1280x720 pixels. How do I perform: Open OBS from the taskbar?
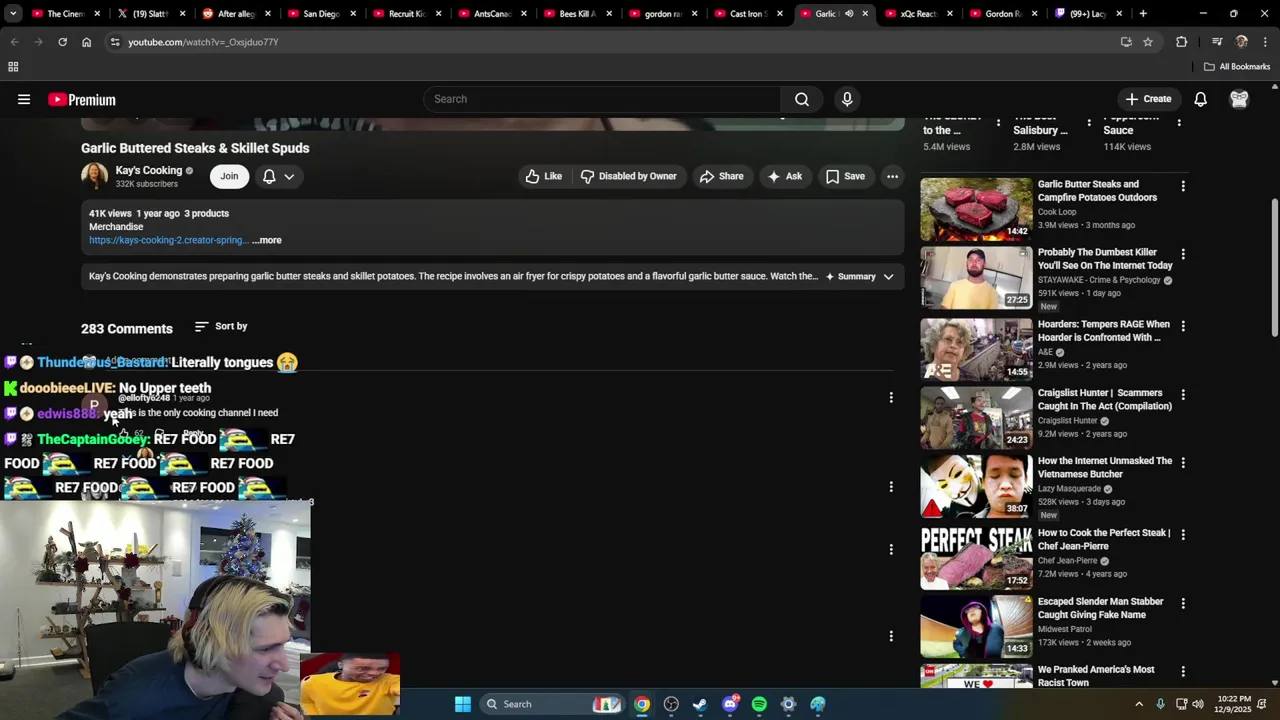[x=671, y=704]
